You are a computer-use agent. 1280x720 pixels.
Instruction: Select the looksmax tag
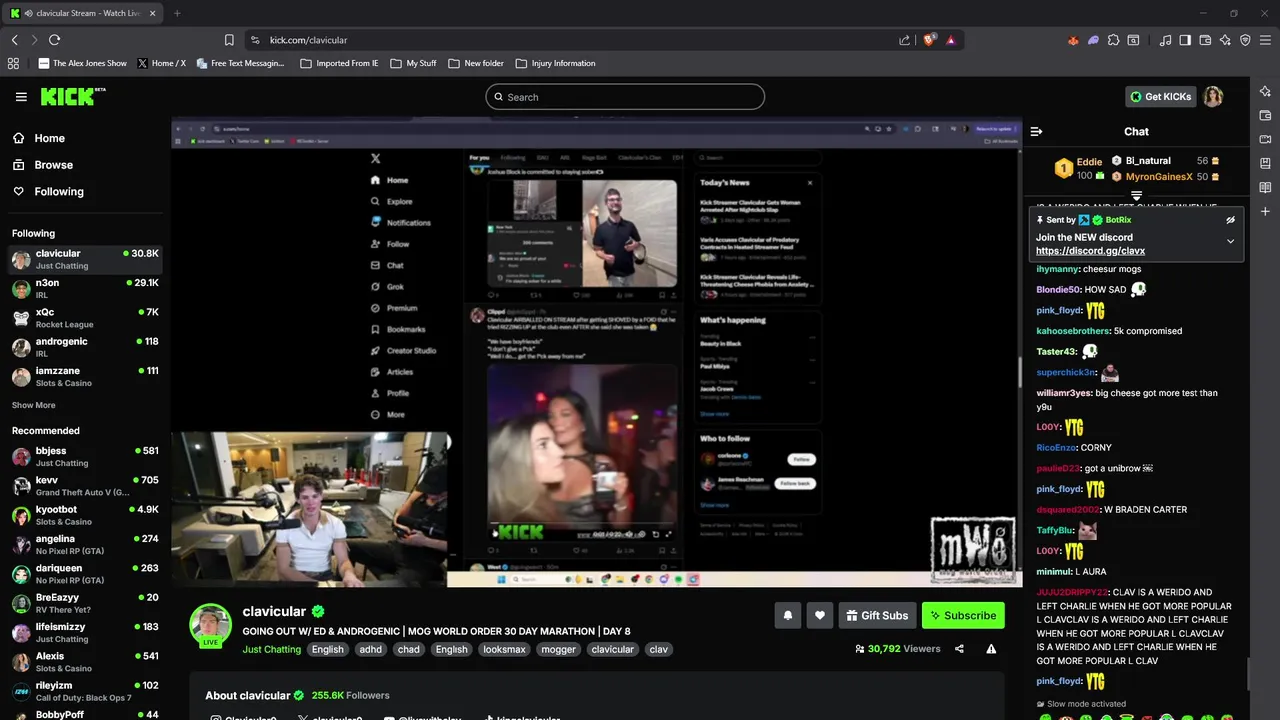tap(504, 649)
